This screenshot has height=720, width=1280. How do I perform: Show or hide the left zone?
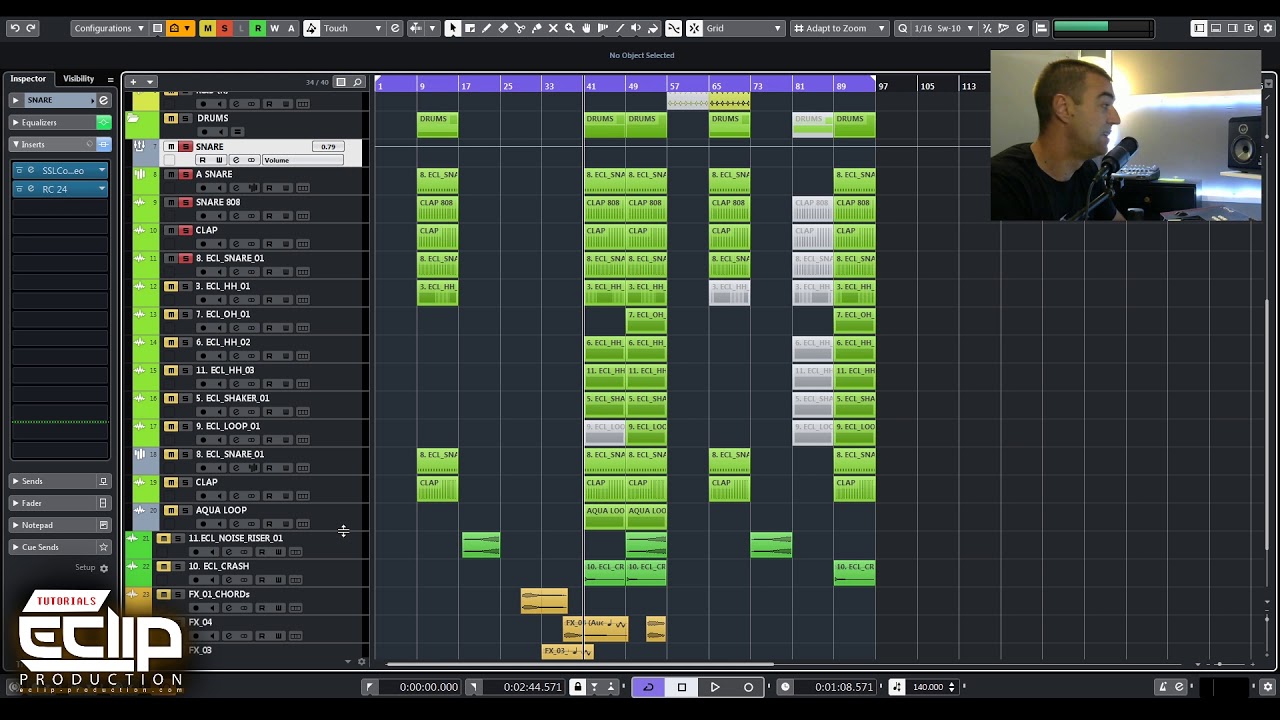click(1199, 28)
